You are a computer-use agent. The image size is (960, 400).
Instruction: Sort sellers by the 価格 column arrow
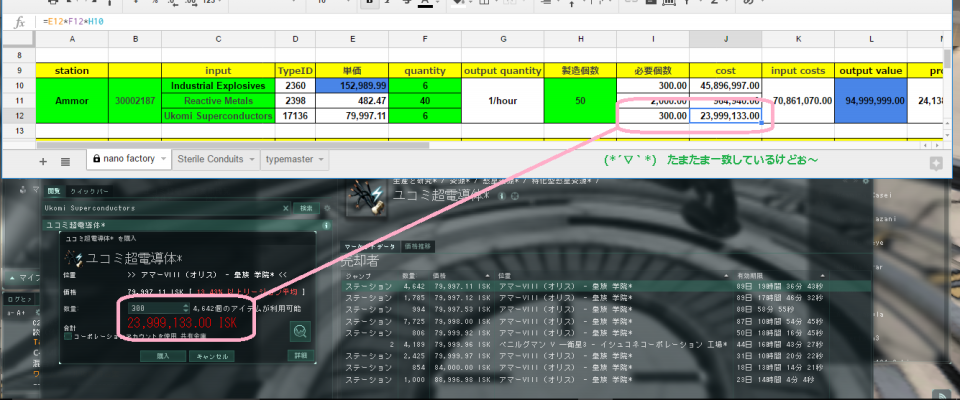[487, 276]
